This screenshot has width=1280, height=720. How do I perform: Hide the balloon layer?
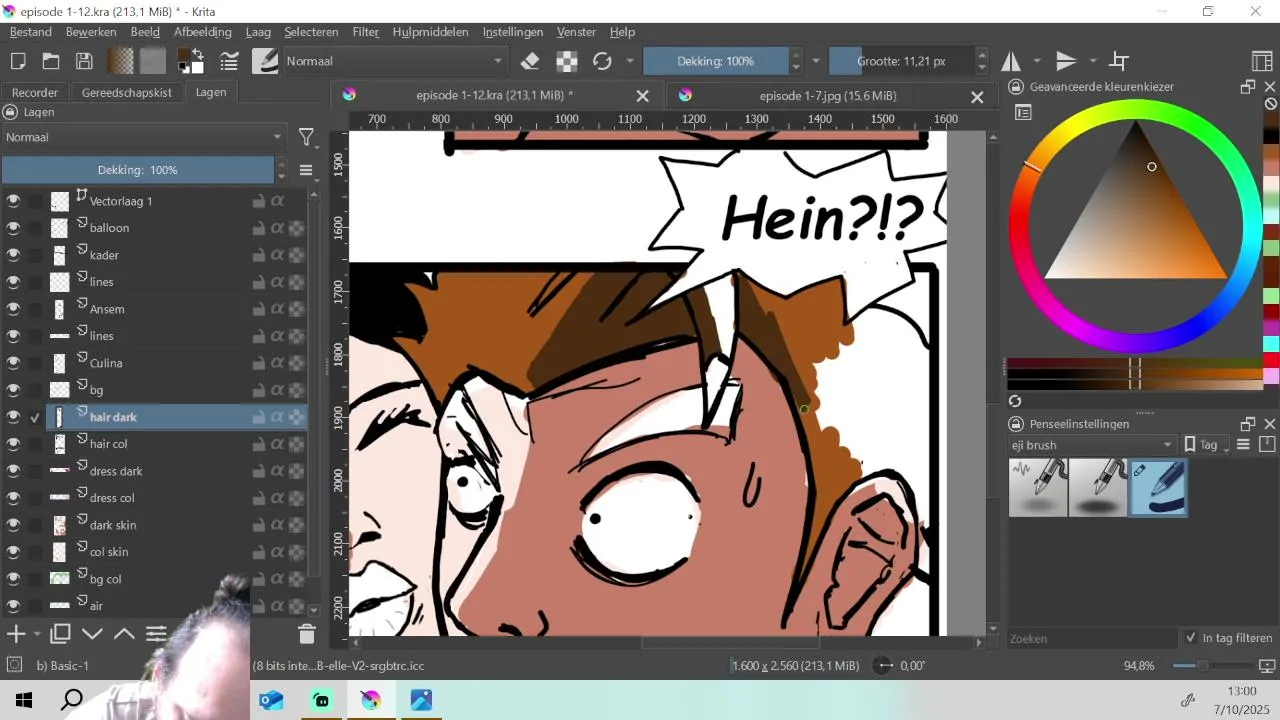(13, 228)
